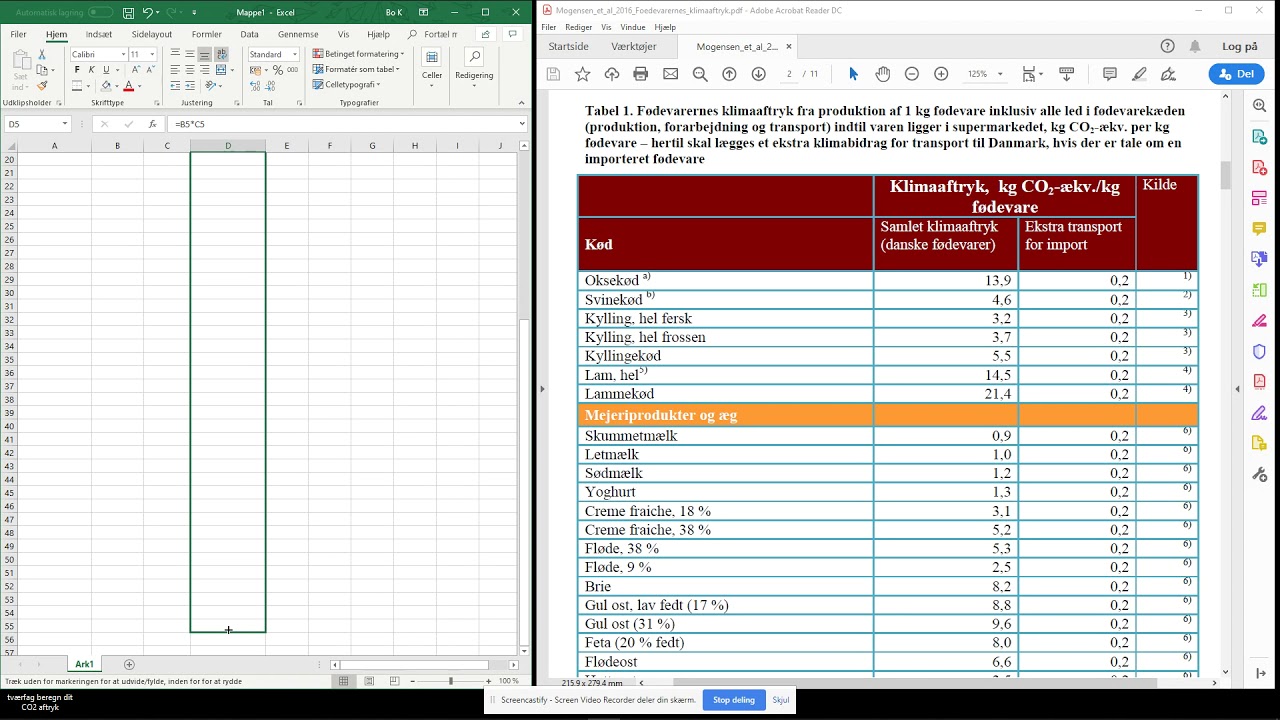Open the font size 11 dropdown
This screenshot has height=720, width=1280.
152,54
